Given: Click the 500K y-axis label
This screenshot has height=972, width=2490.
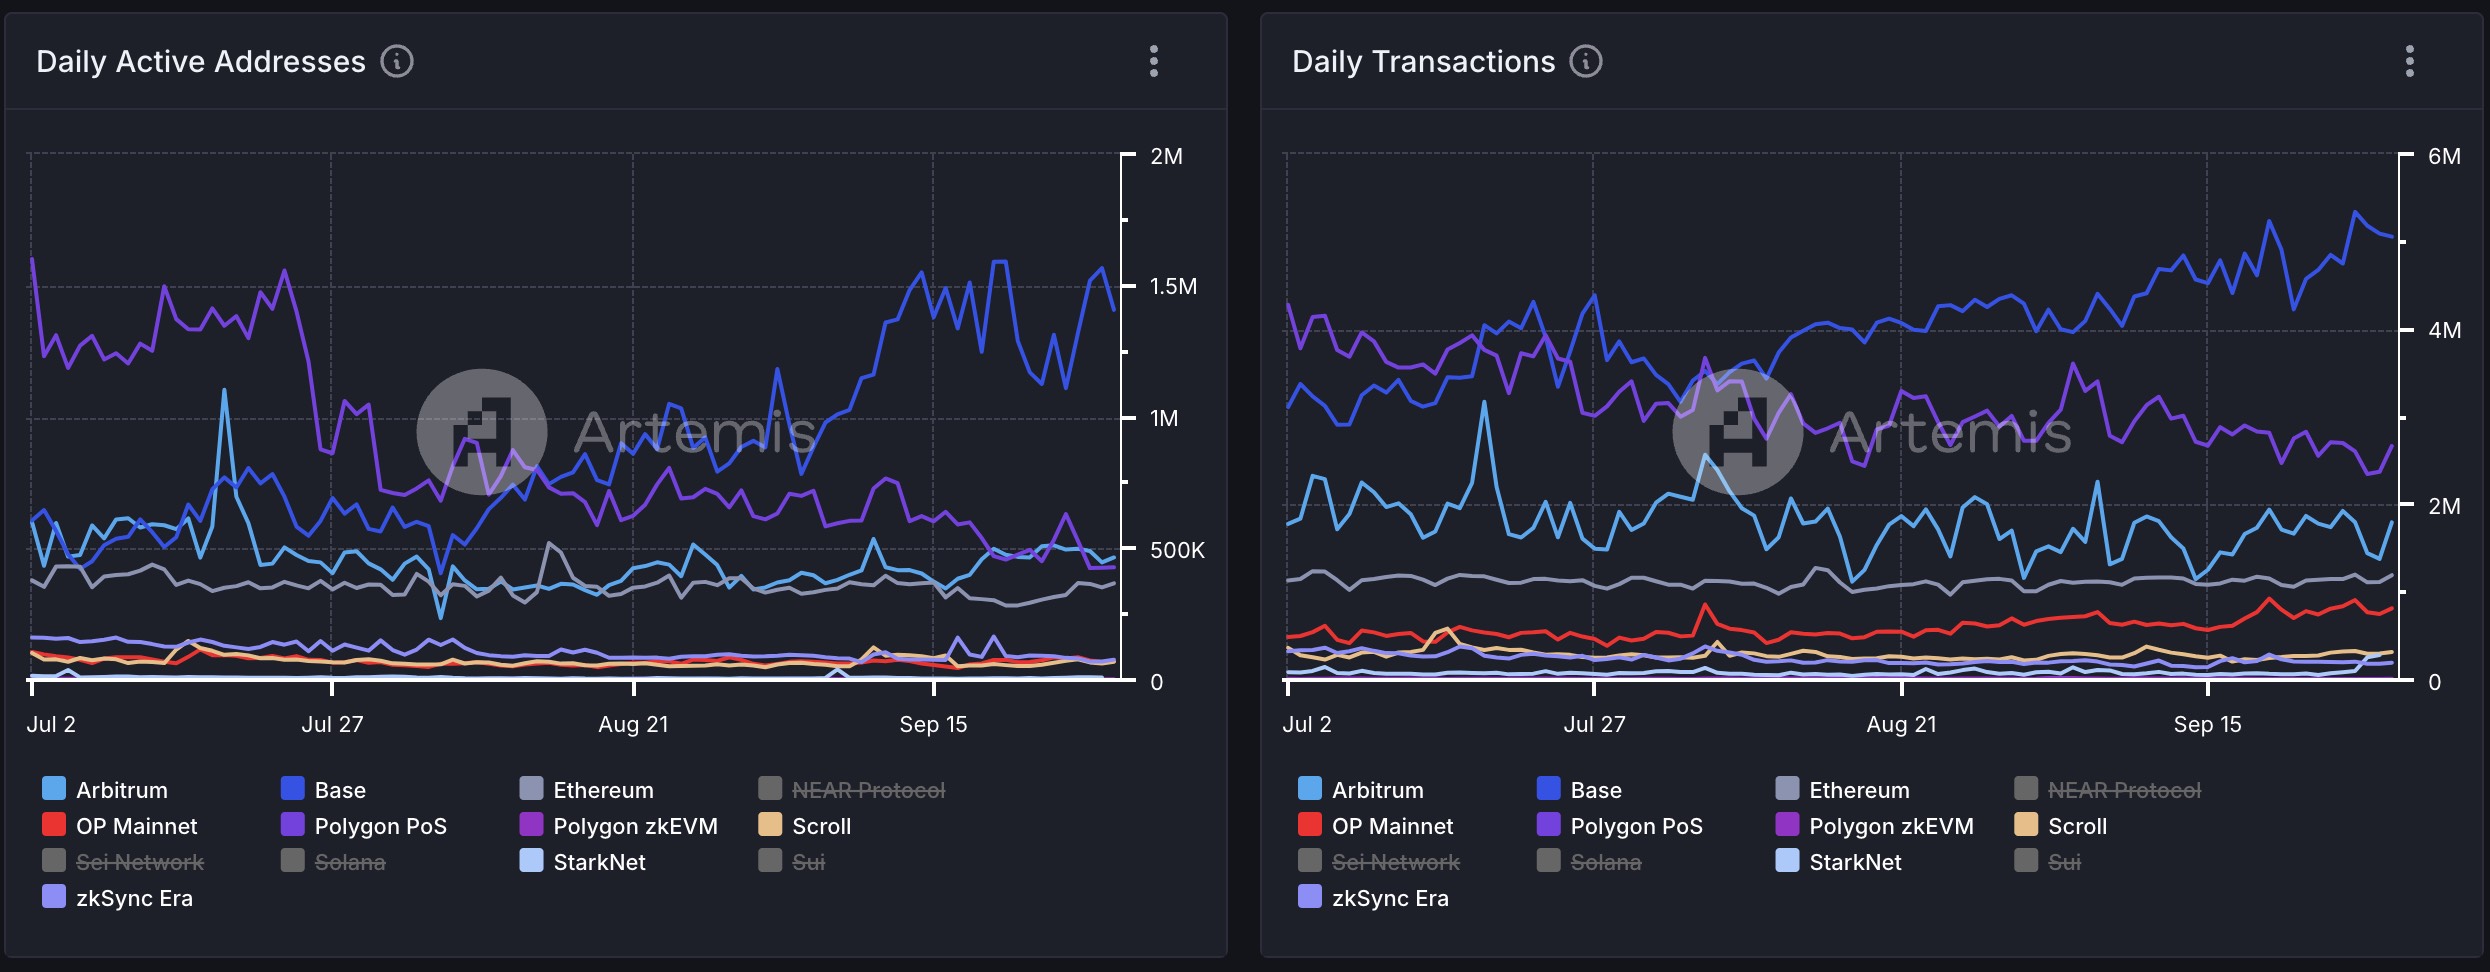Looking at the screenshot, I should 1177,550.
